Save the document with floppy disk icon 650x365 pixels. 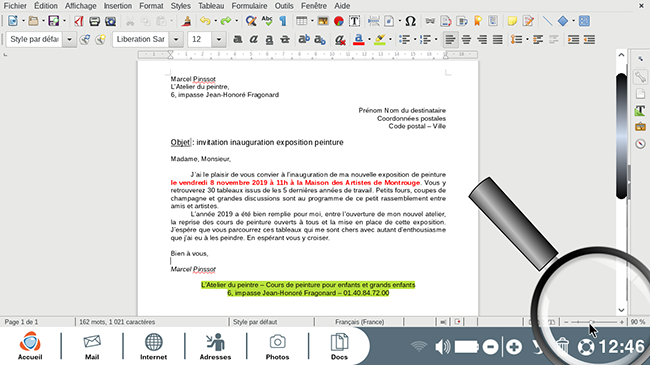(x=53, y=21)
